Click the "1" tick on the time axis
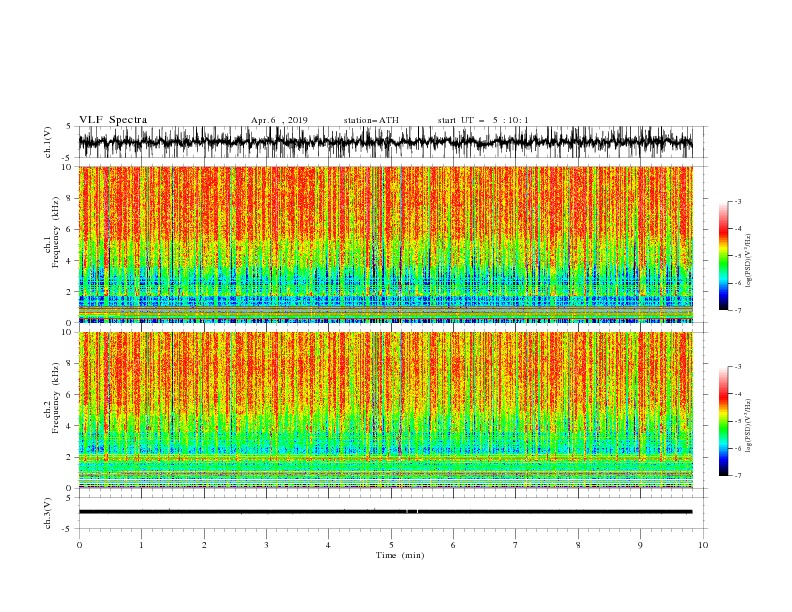Image resolution: width=792 pixels, height=612 pixels. [x=141, y=545]
